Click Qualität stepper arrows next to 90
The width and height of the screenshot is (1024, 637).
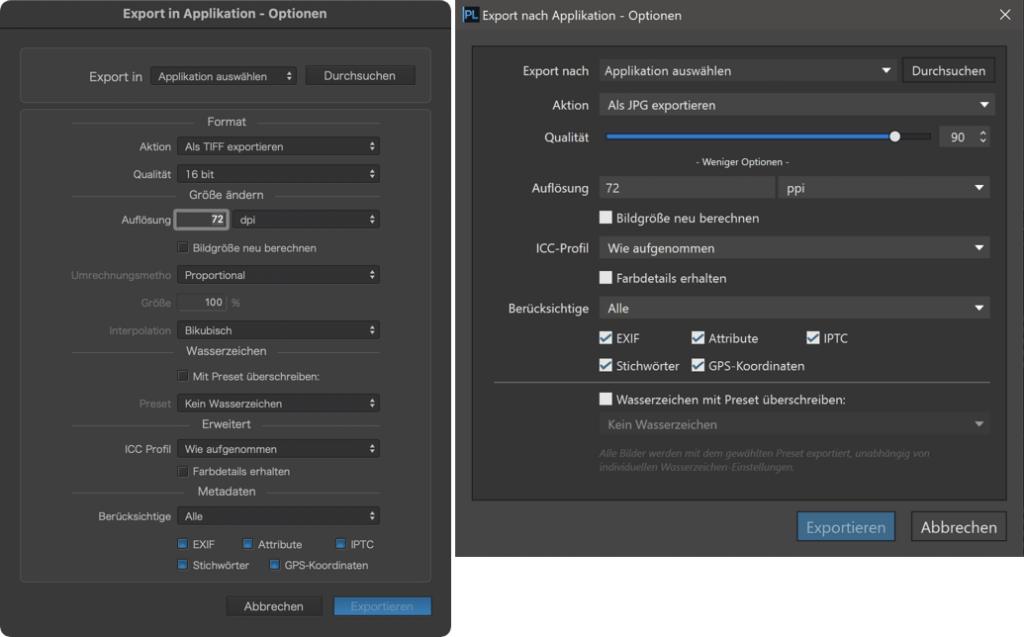point(983,137)
